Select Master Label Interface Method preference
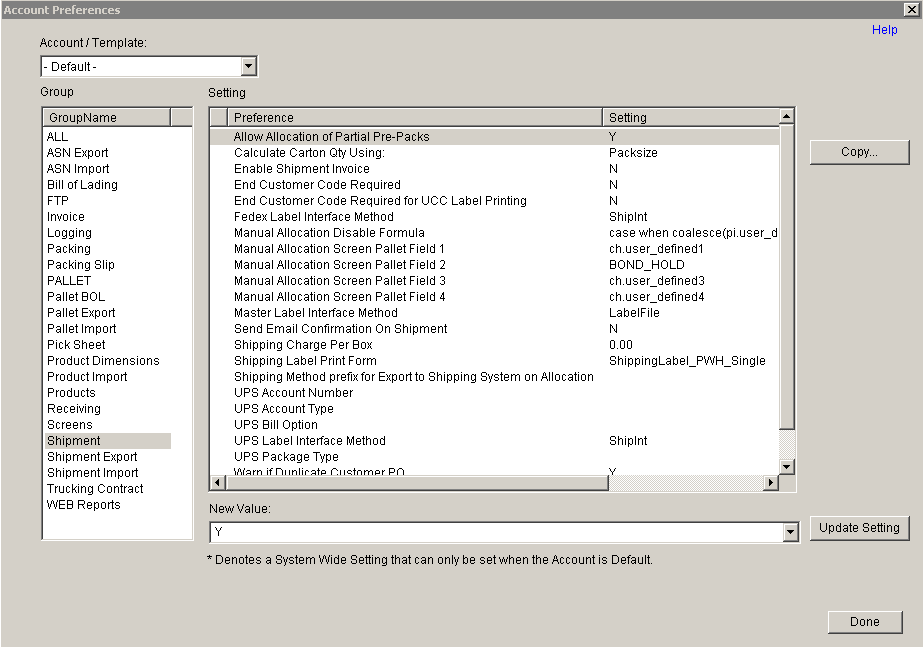The image size is (923, 647). coord(494,313)
